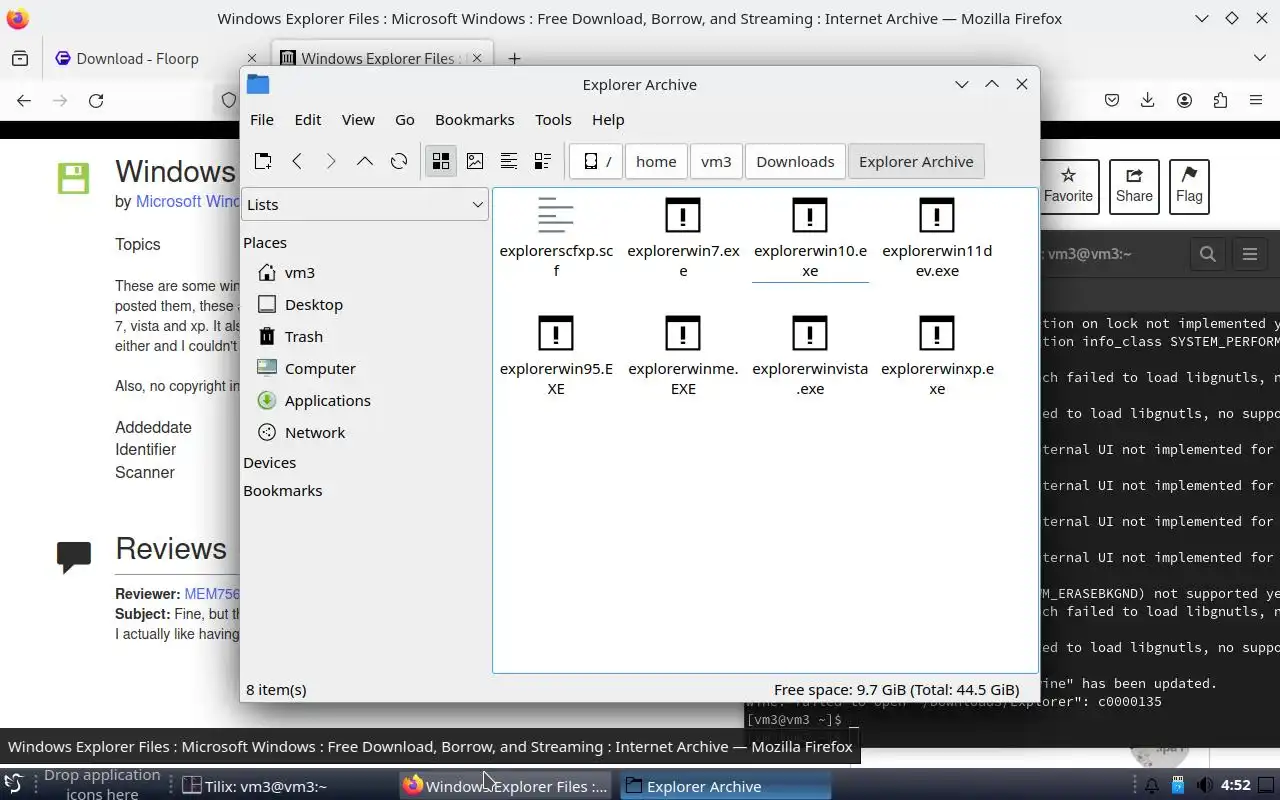Switch to detailed list view mode

pyautogui.click(x=543, y=161)
